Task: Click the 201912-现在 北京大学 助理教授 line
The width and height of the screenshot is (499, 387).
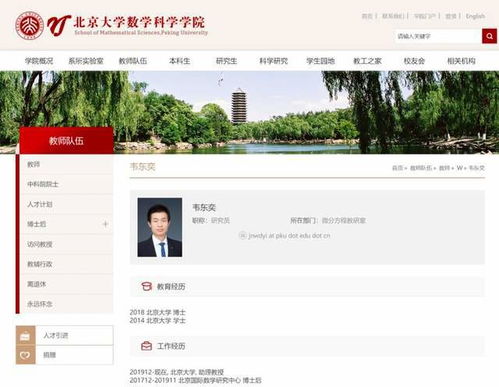Action: click(177, 372)
